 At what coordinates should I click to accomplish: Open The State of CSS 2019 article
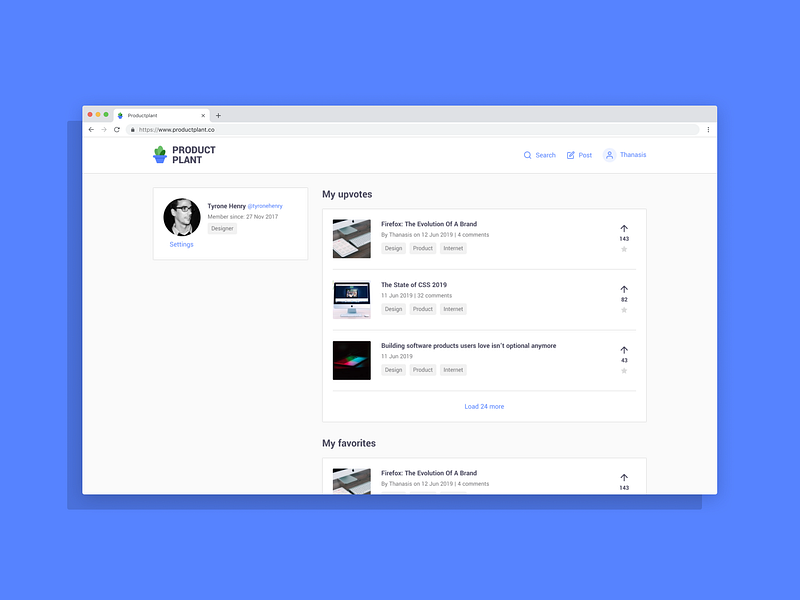414,285
